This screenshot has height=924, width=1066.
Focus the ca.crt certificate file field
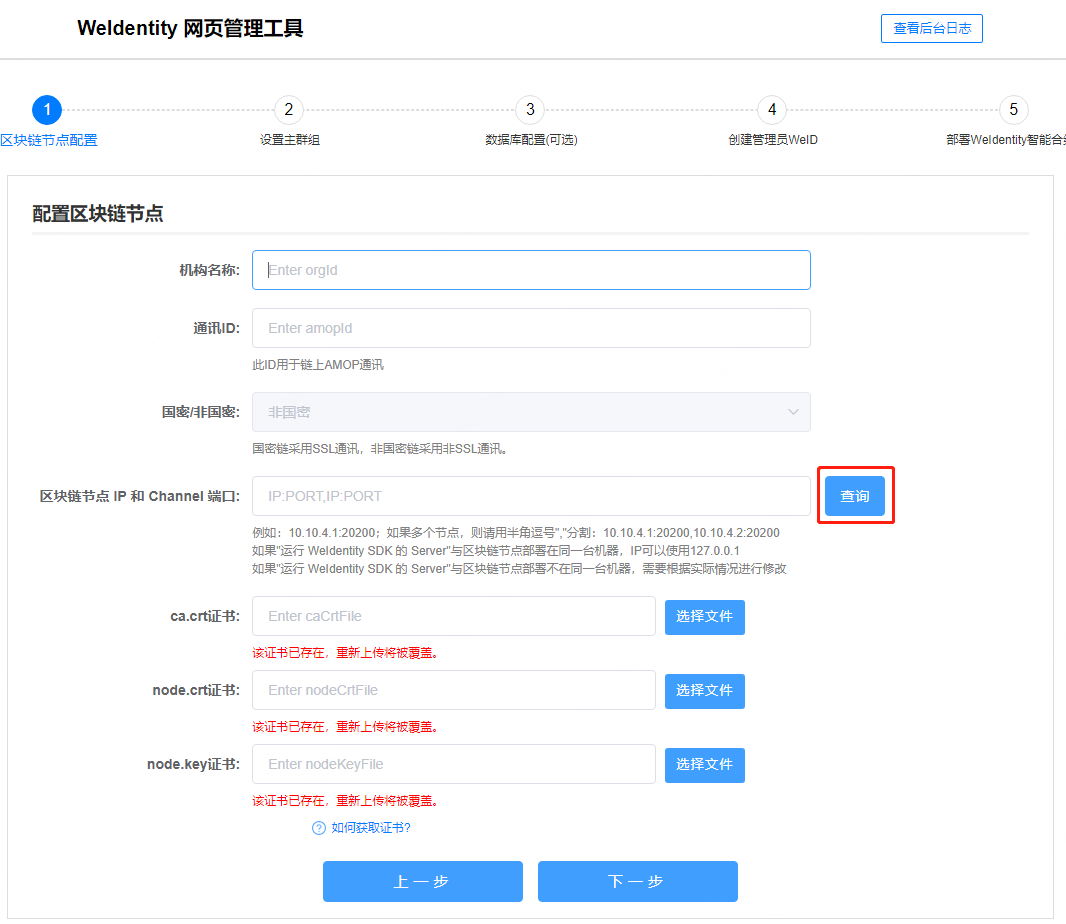(x=453, y=616)
